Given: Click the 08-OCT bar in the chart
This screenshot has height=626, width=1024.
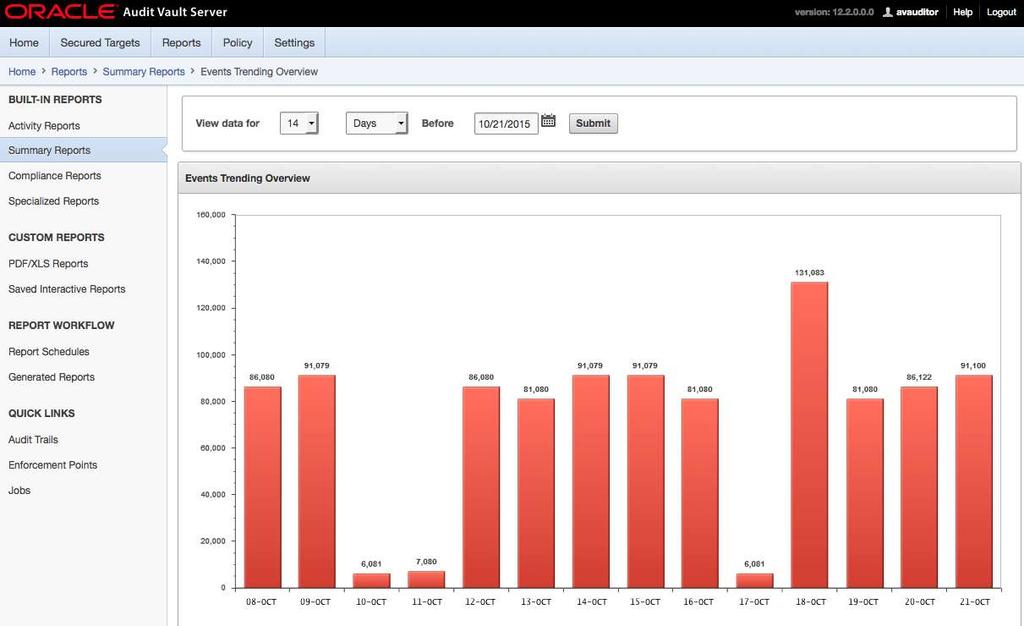Looking at the screenshot, I should click(263, 487).
